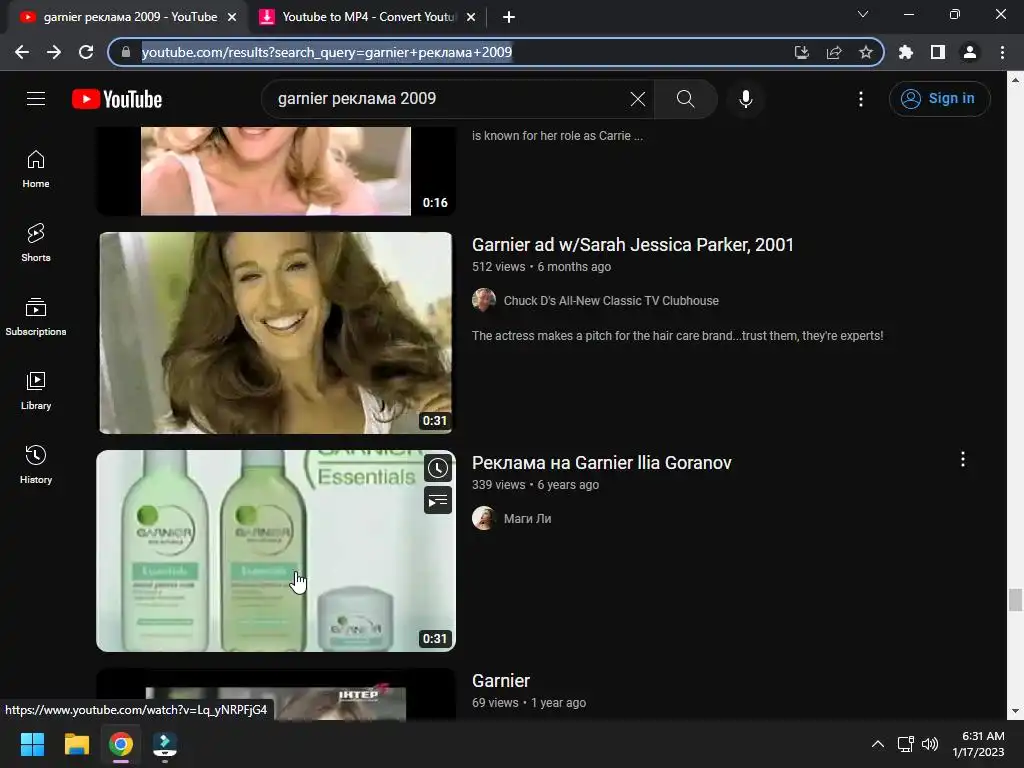Click the install app icon in address bar
The height and width of the screenshot is (768, 1024).
click(801, 52)
